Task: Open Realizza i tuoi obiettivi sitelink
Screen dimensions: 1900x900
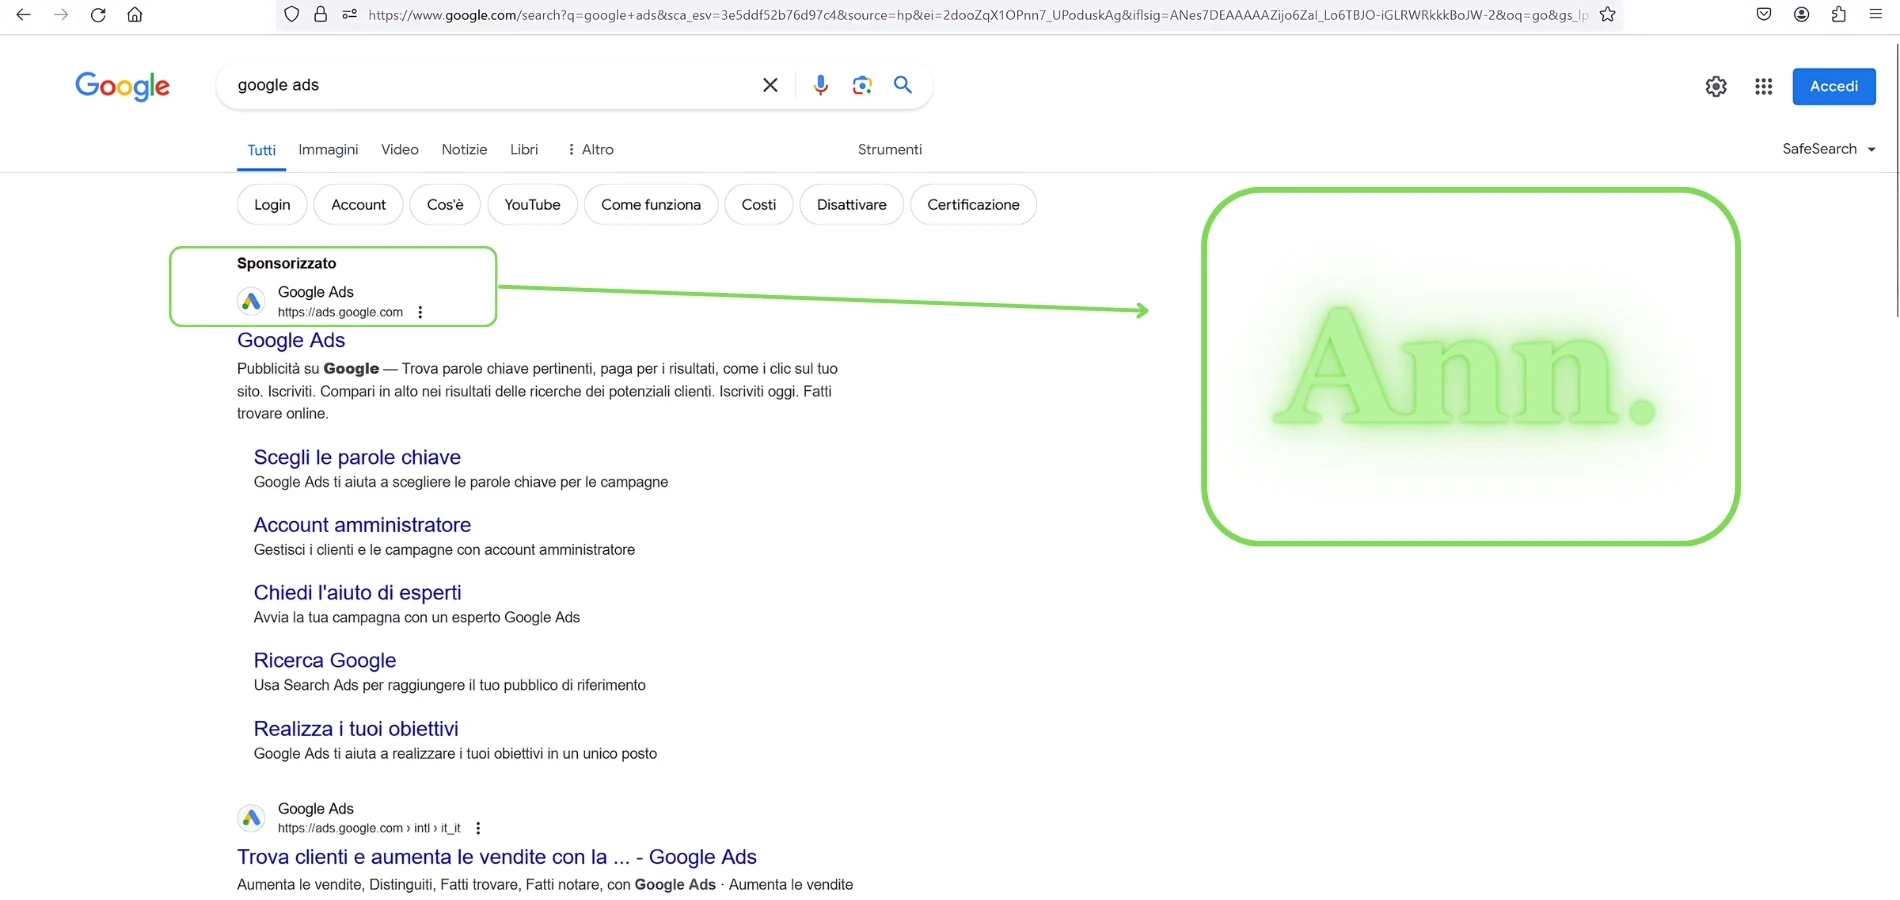Action: coord(356,729)
